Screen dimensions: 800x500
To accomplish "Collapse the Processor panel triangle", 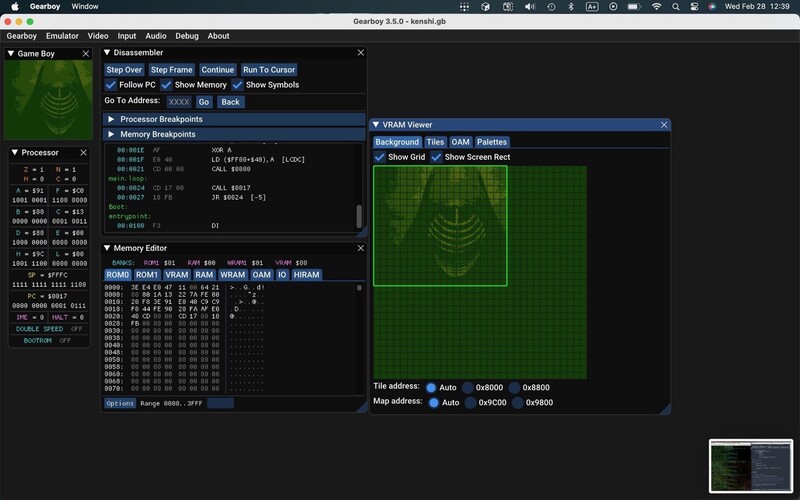I will coord(14,153).
